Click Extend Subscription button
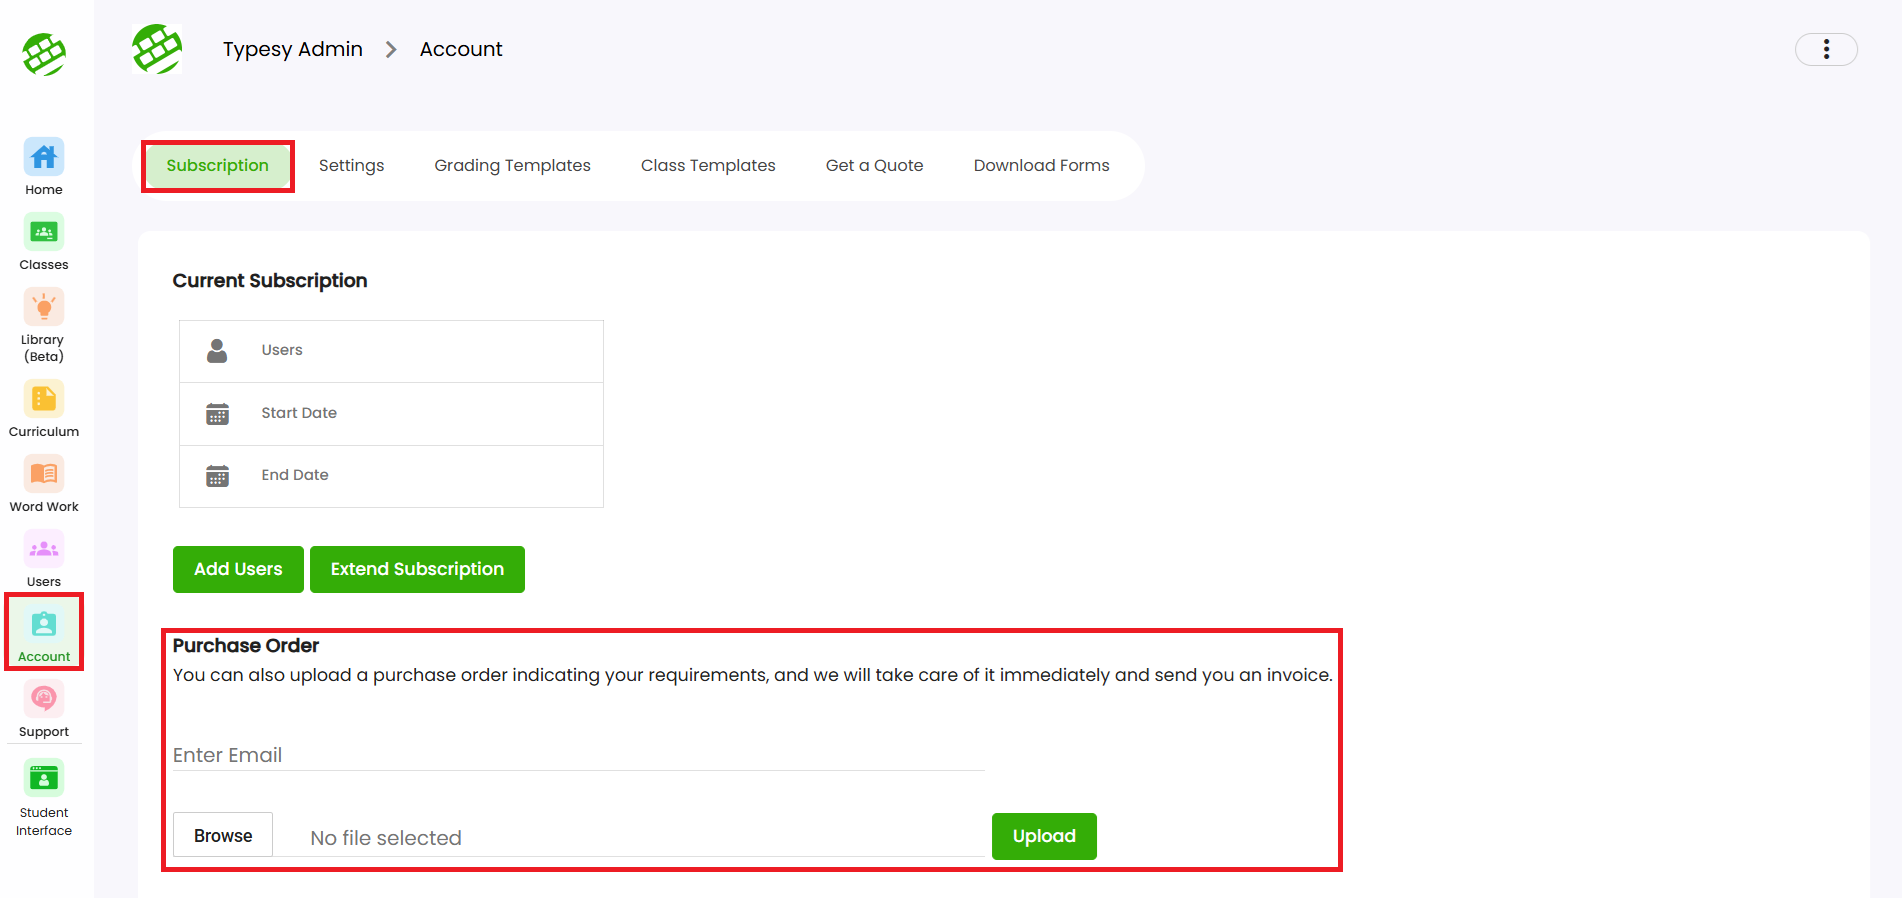Viewport: 1902px width, 898px height. point(417,569)
